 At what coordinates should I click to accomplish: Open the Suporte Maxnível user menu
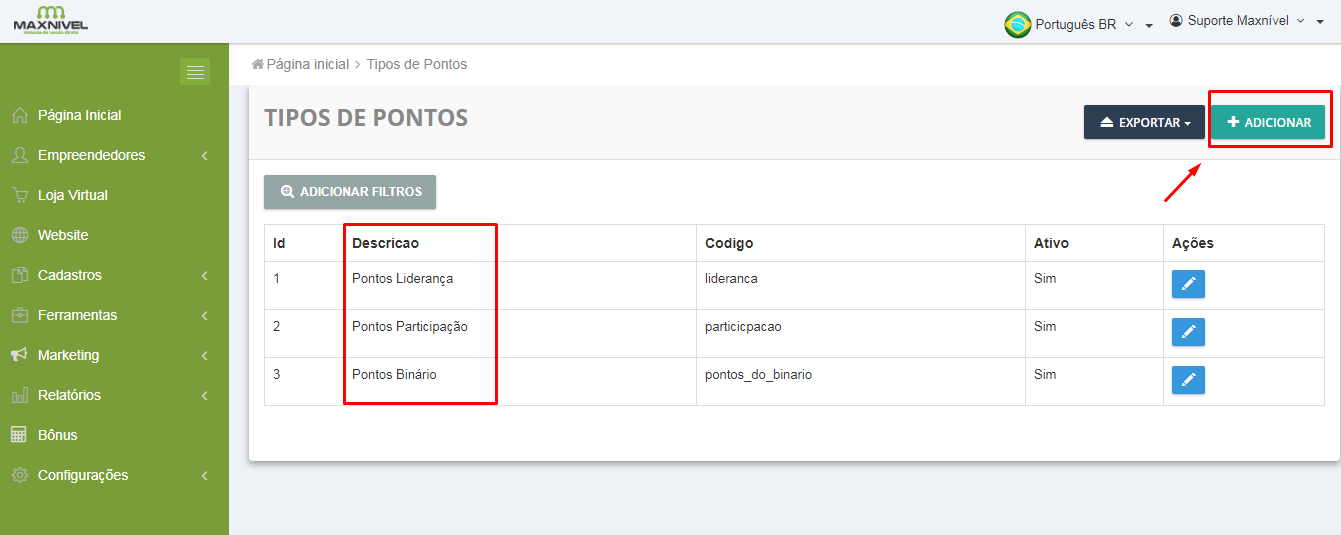[1246, 21]
